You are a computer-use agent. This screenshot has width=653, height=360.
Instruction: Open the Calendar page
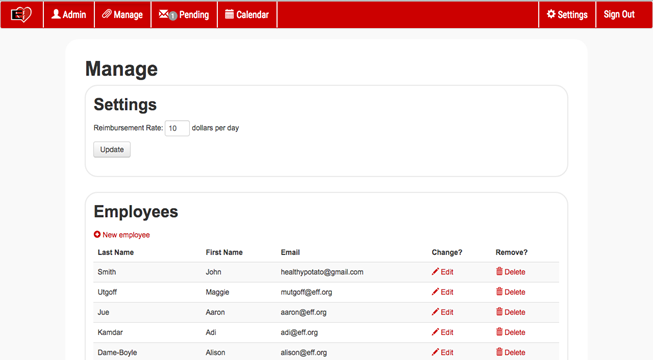(247, 15)
